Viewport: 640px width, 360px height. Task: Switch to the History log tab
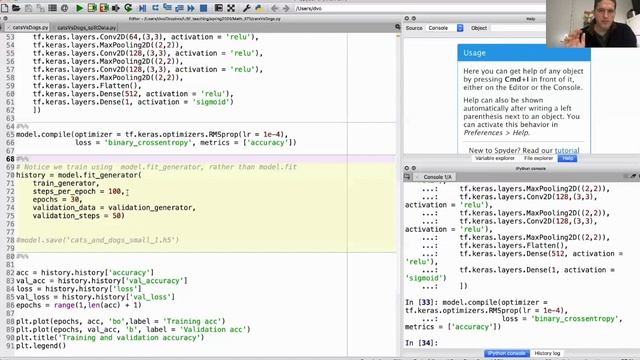click(x=547, y=353)
